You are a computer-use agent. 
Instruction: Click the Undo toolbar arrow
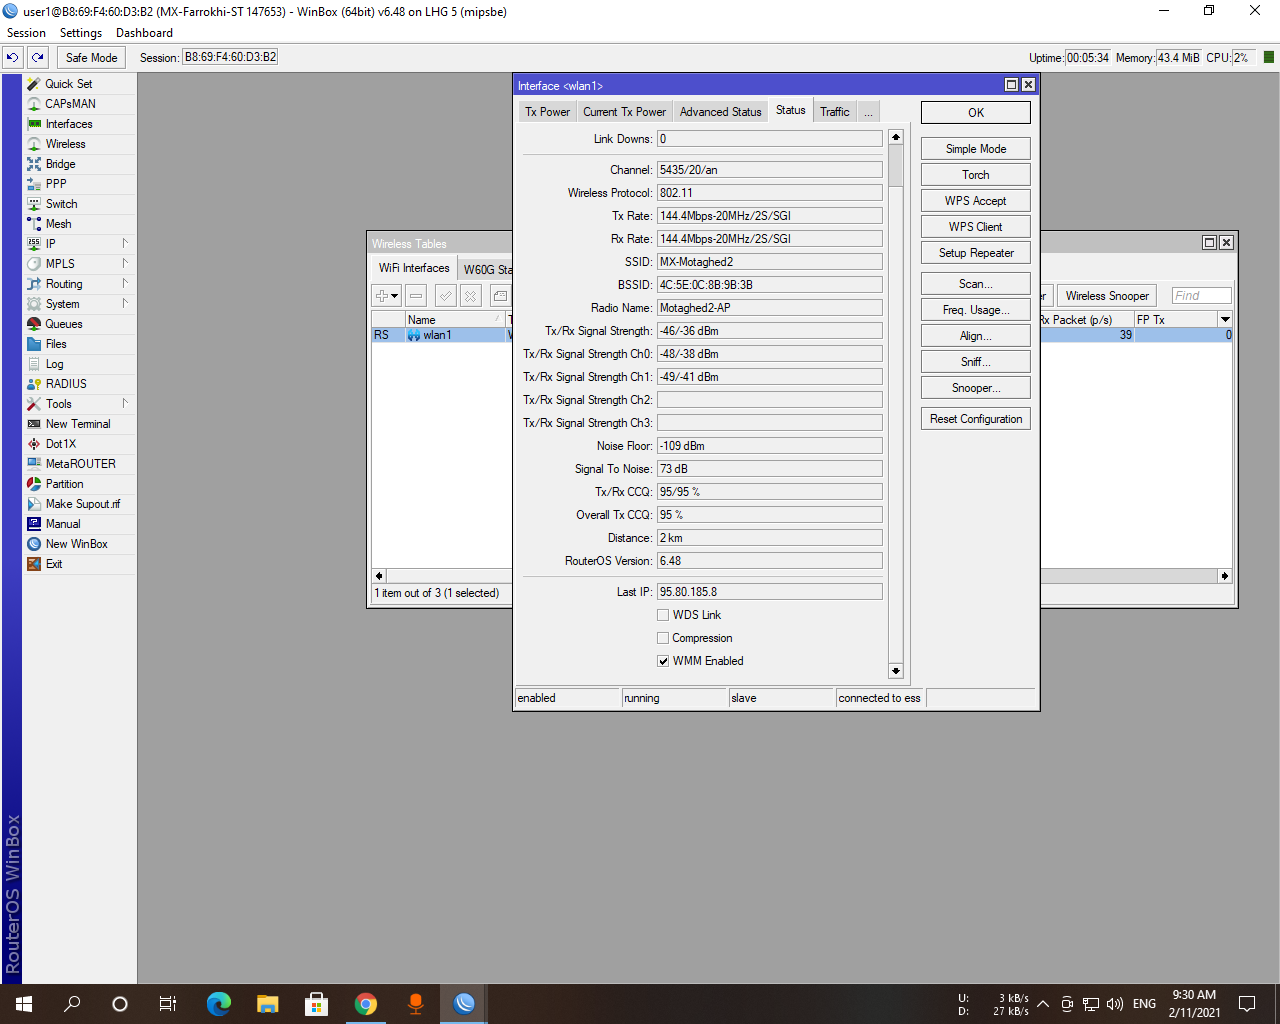13,58
